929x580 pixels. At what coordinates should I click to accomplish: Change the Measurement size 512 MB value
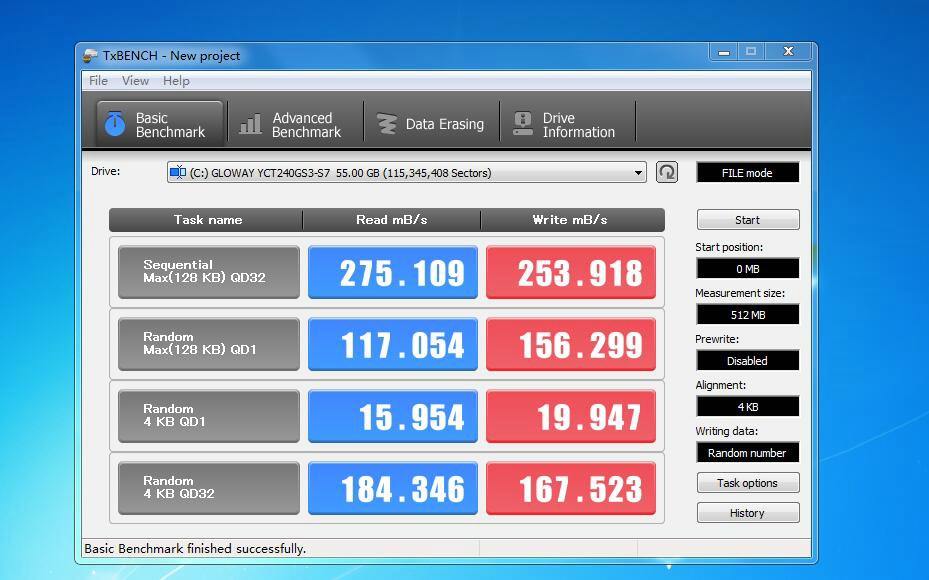[x=747, y=315]
